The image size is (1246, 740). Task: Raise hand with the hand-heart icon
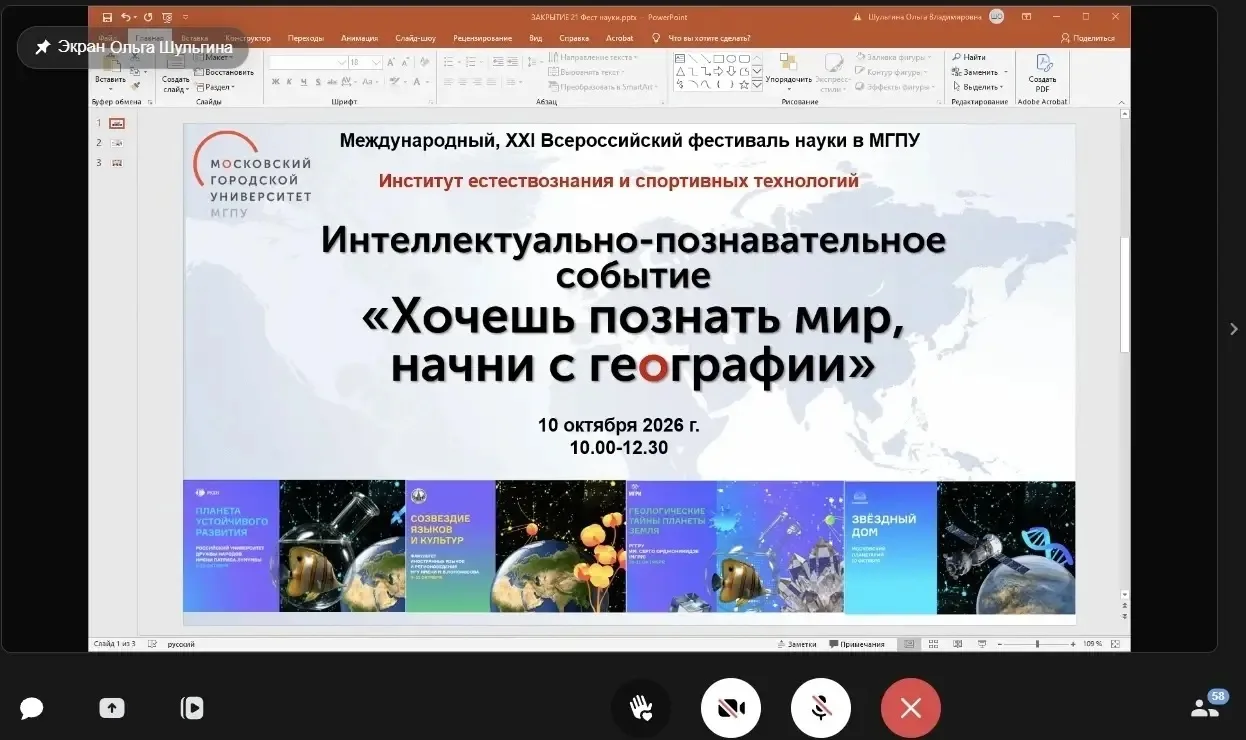(641, 708)
